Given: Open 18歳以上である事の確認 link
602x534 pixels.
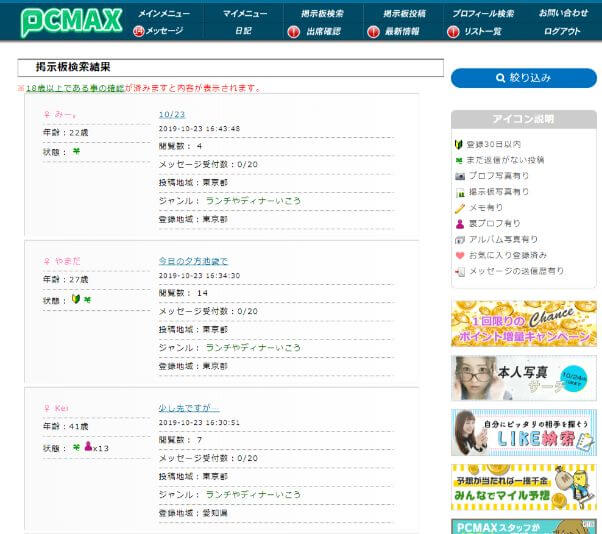Looking at the screenshot, I should 75,88.
